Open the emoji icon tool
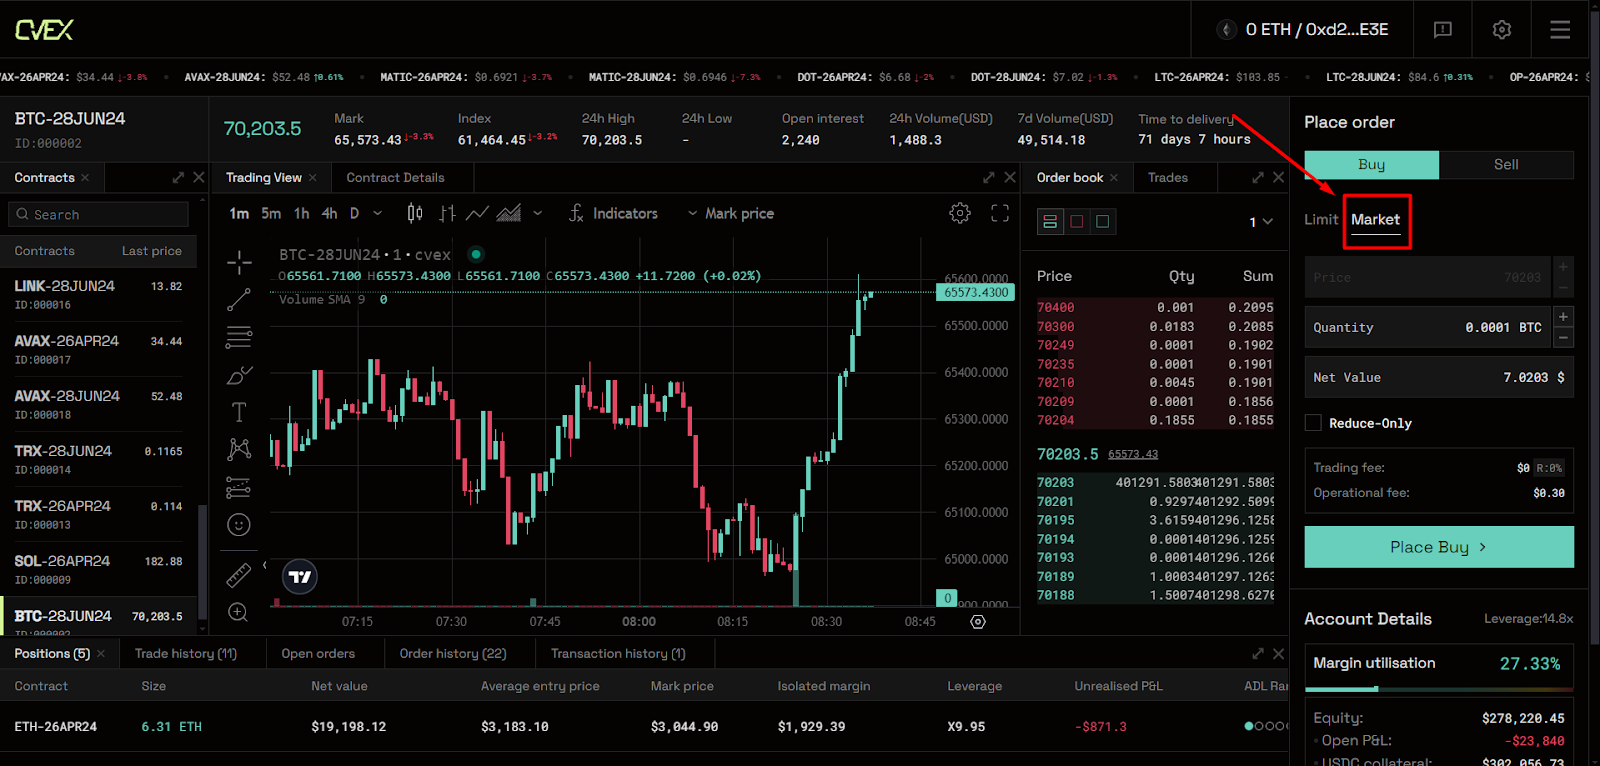The width and height of the screenshot is (1600, 766). 239,525
